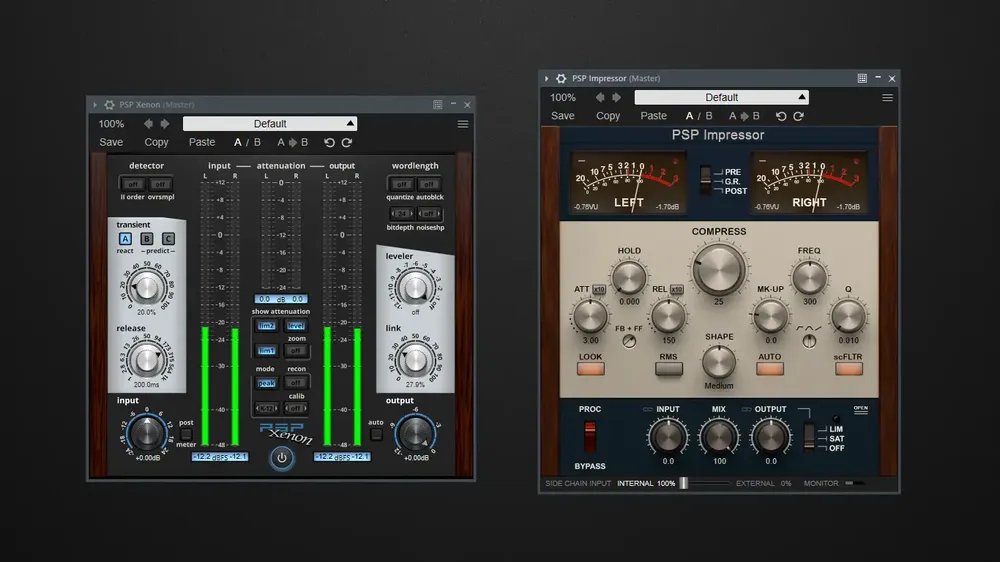The height and width of the screenshot is (562, 1000).
Task: Select previous preset arrow in PSP Xenon
Action: [x=148, y=124]
